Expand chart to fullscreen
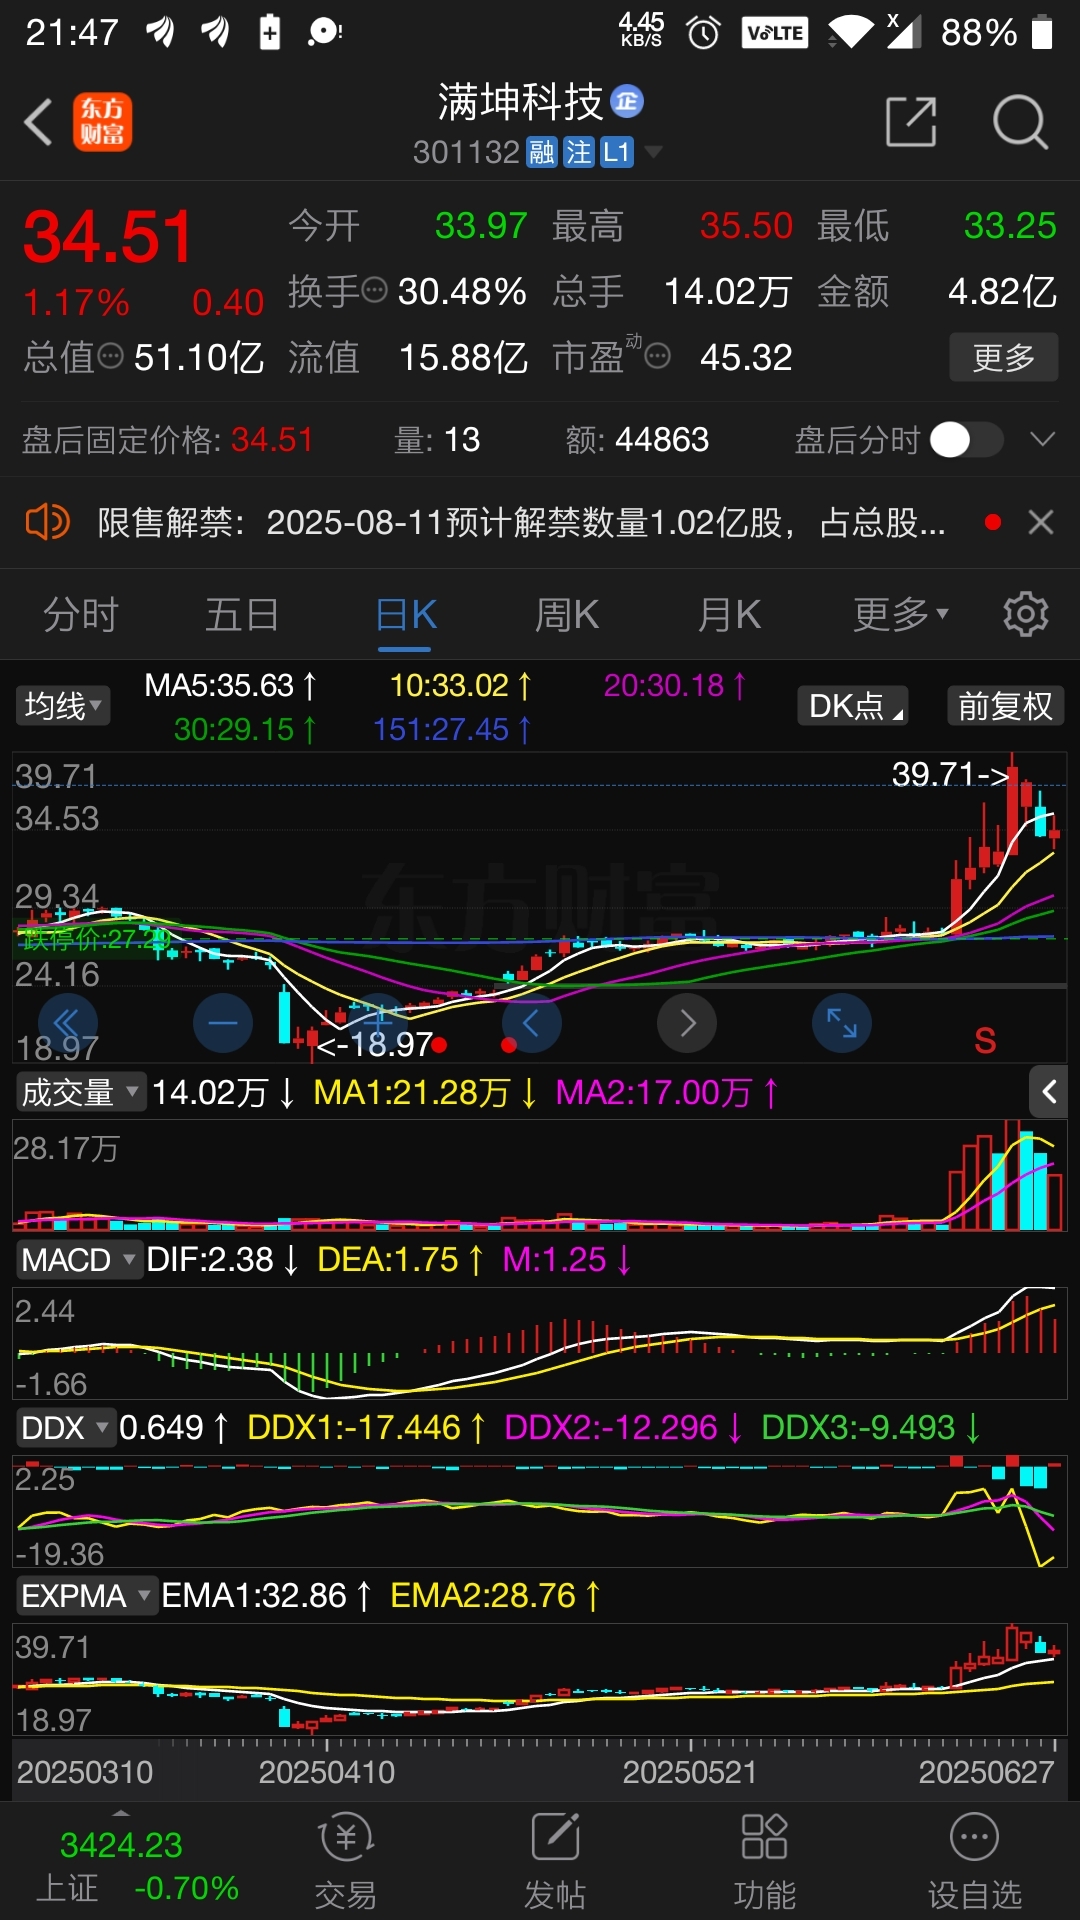This screenshot has height=1920, width=1080. pos(842,1023)
